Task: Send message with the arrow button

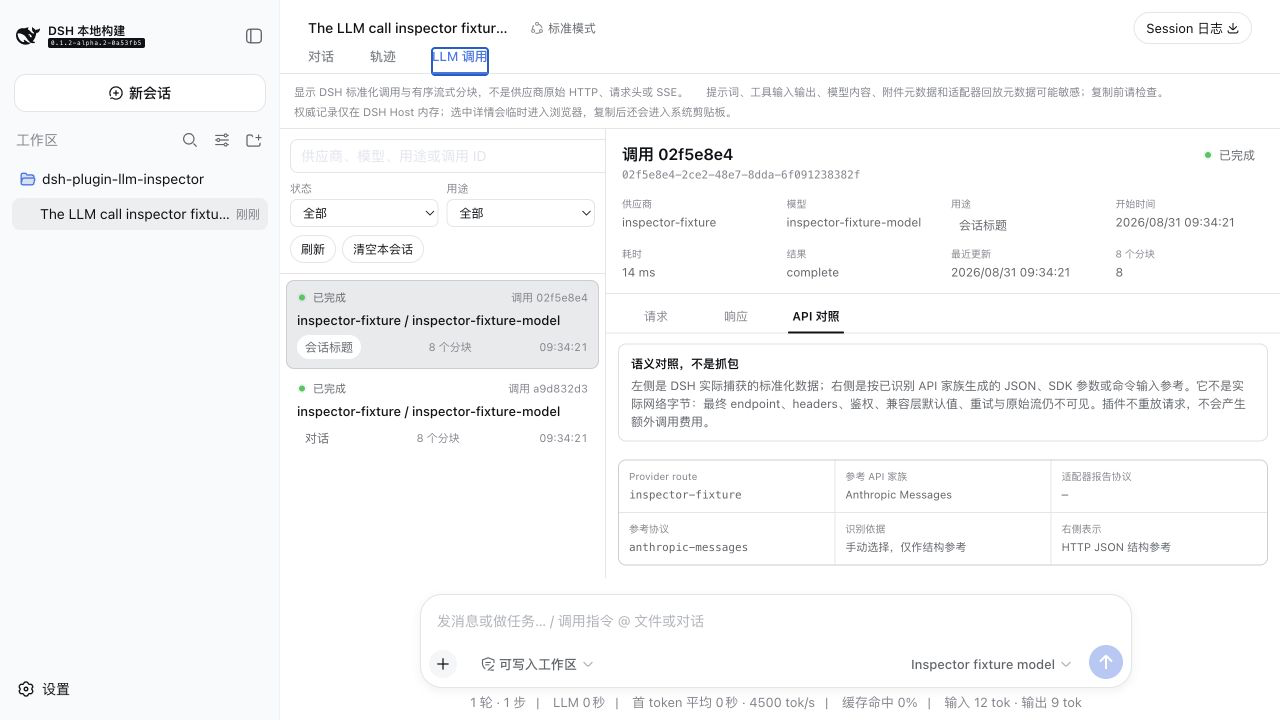Action: [1105, 662]
